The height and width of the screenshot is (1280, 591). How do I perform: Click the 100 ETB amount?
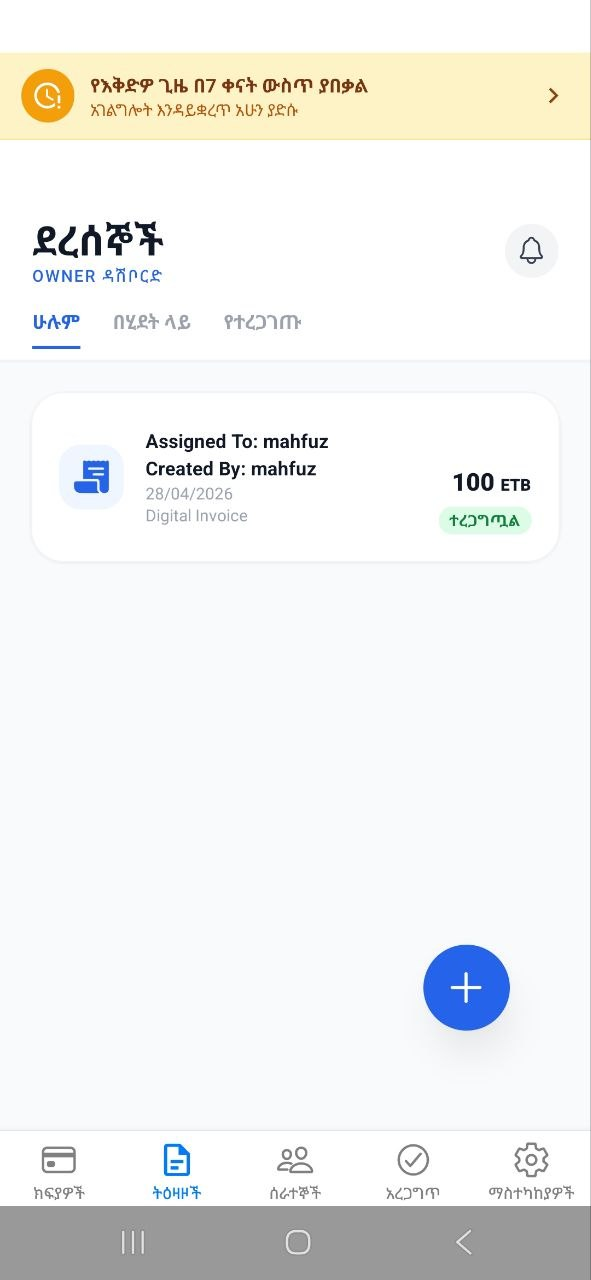(492, 482)
